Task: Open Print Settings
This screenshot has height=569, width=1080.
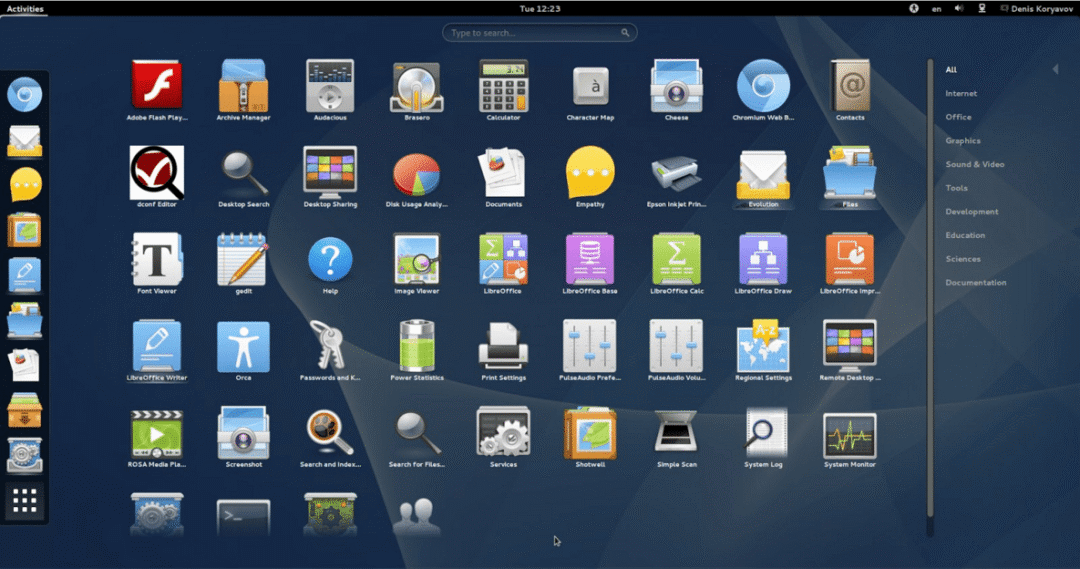Action: point(503,351)
